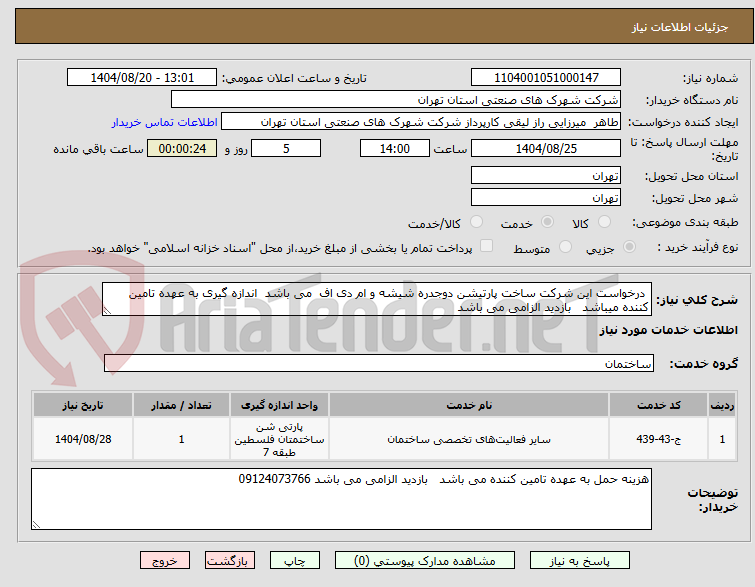Click the کد خدمت column header

[658, 405]
